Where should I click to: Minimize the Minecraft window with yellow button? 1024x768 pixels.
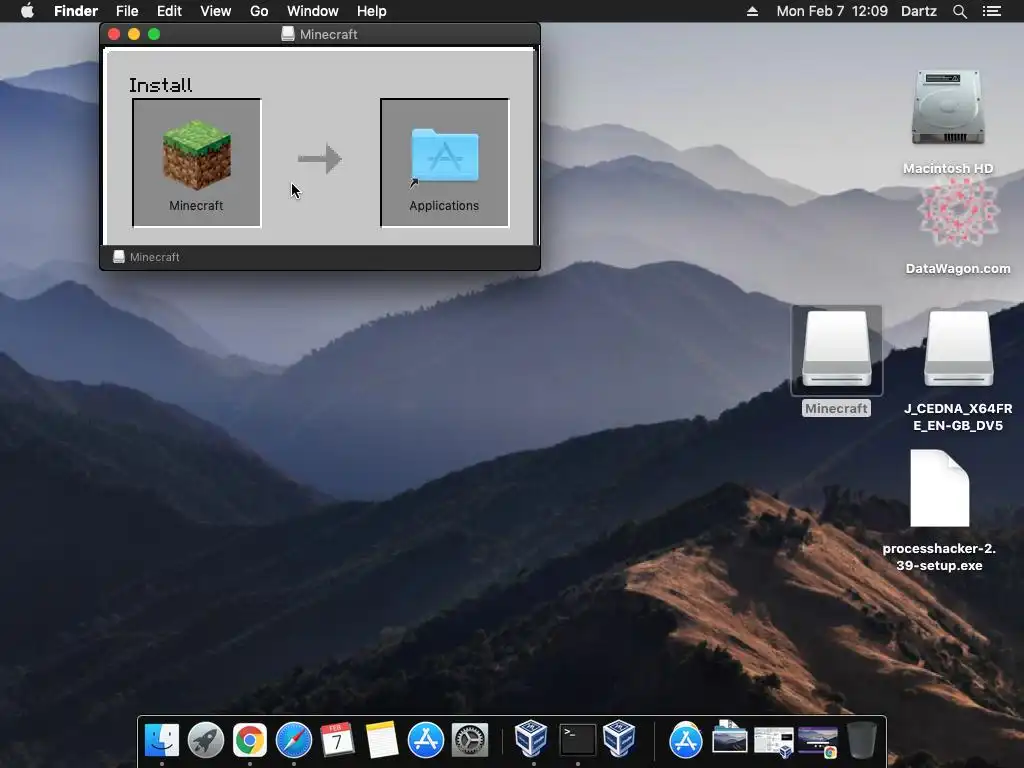(x=134, y=34)
